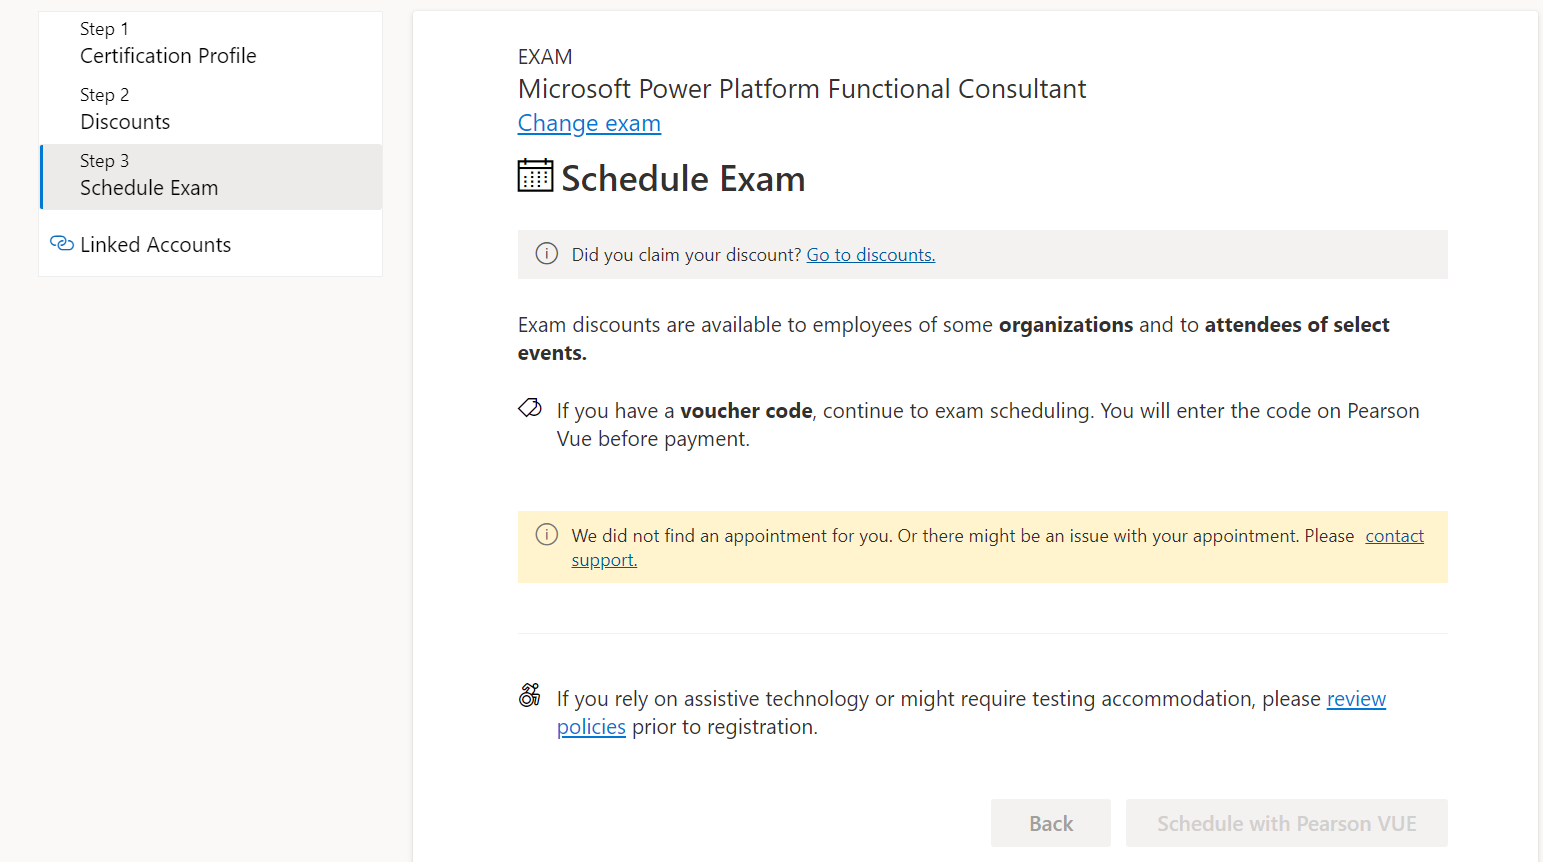Image resolution: width=1543 pixels, height=862 pixels.
Task: Click the info icon on the discount banner
Action: pyautogui.click(x=546, y=253)
